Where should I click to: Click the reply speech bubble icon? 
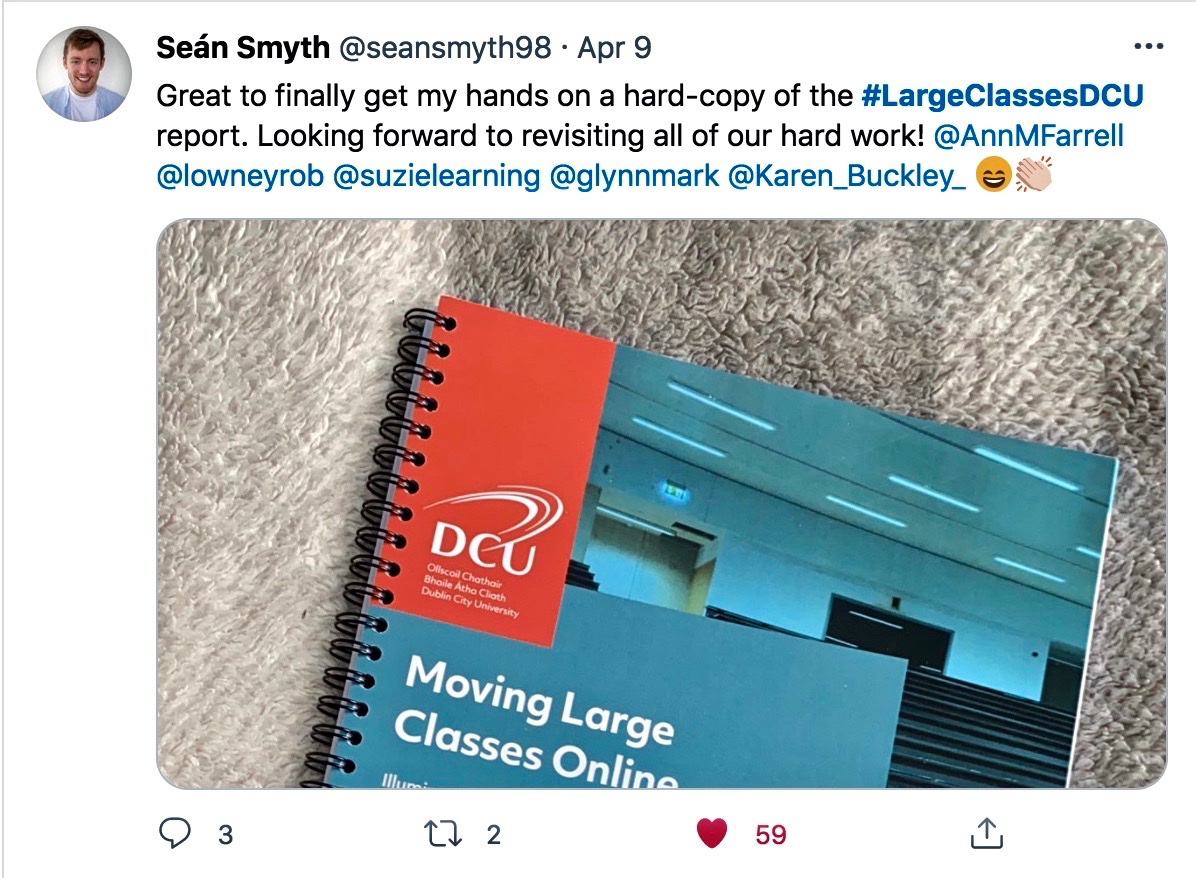(x=175, y=833)
